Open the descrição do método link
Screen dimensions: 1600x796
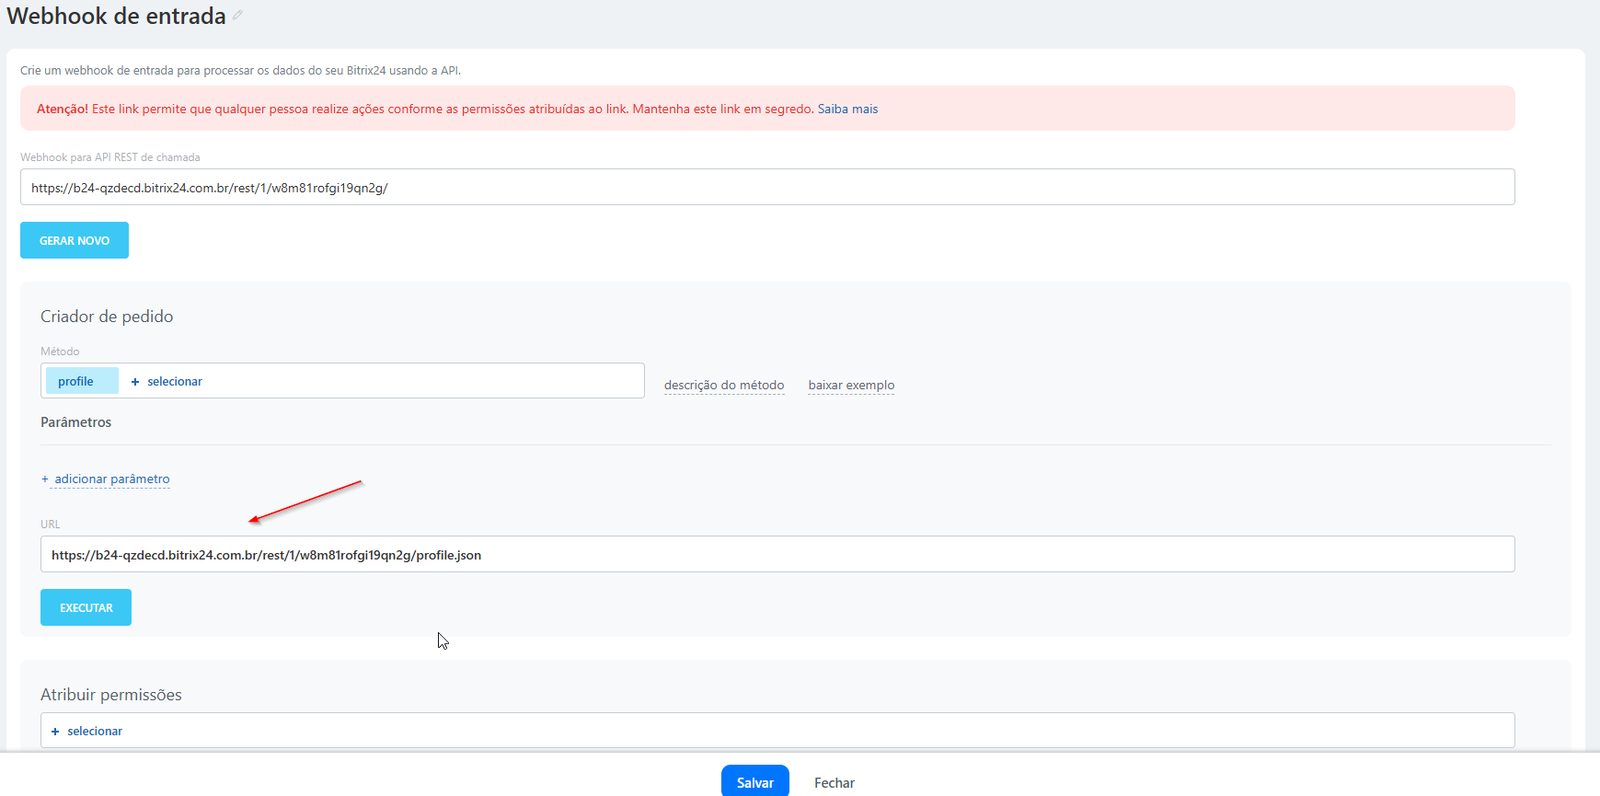[724, 385]
